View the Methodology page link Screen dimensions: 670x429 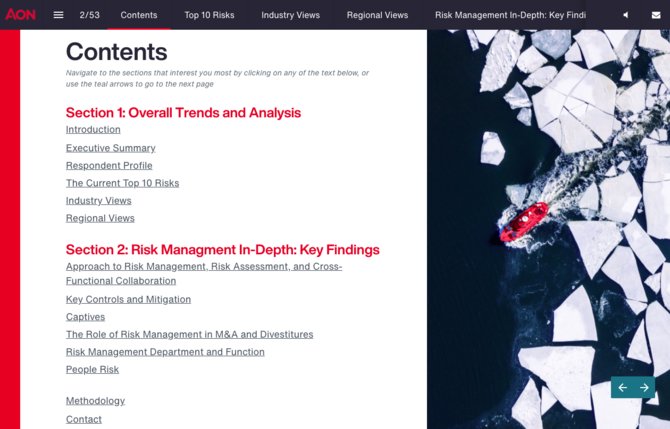pos(95,401)
